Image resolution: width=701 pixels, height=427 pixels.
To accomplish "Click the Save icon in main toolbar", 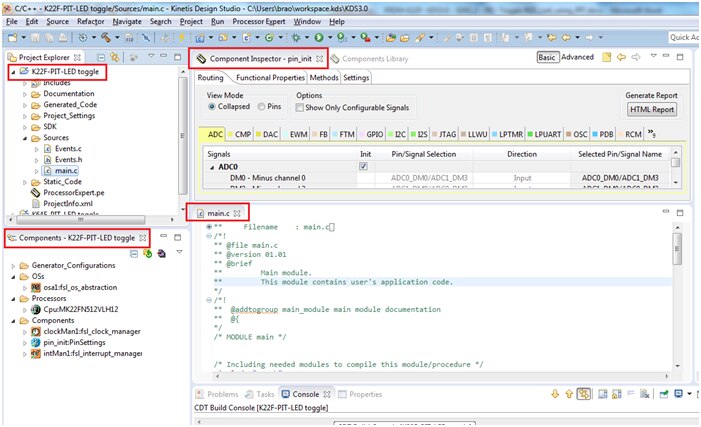I will pyautogui.click(x=37, y=38).
